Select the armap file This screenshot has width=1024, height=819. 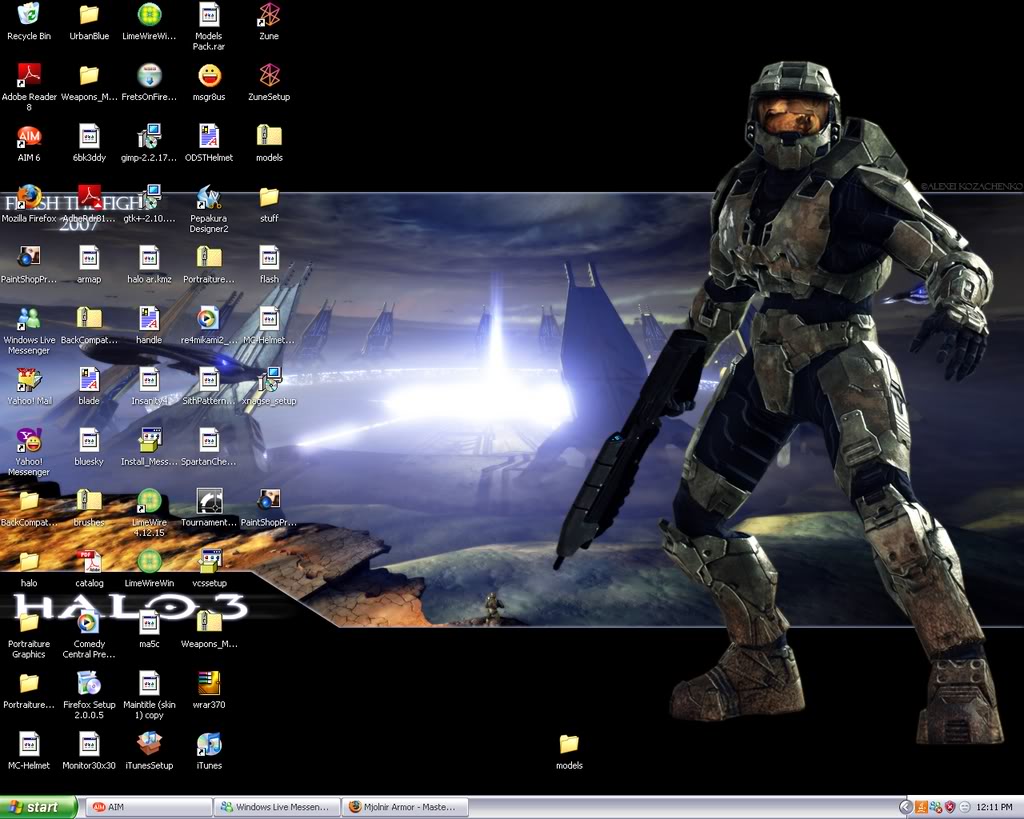click(89, 258)
